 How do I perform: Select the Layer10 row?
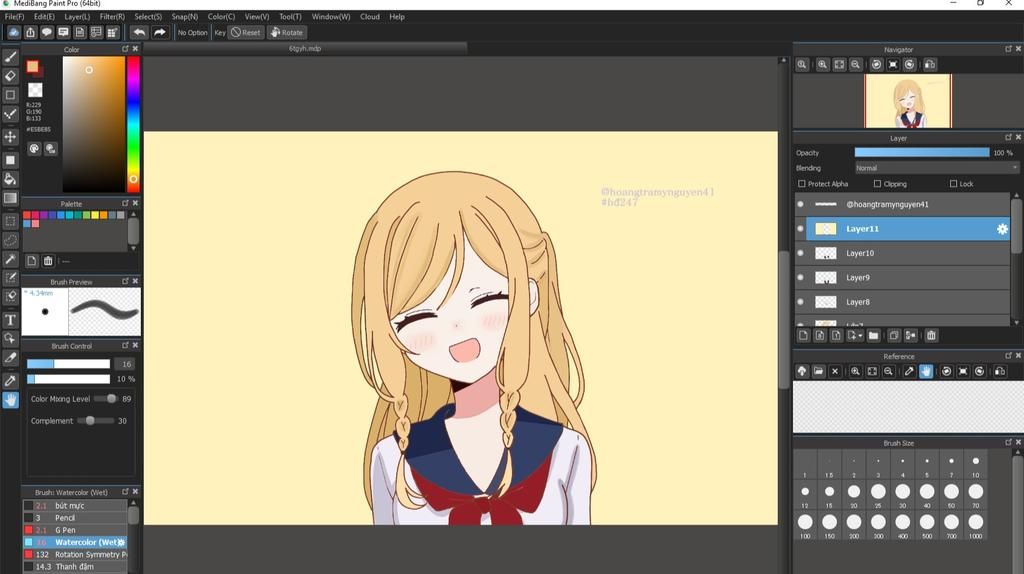903,253
